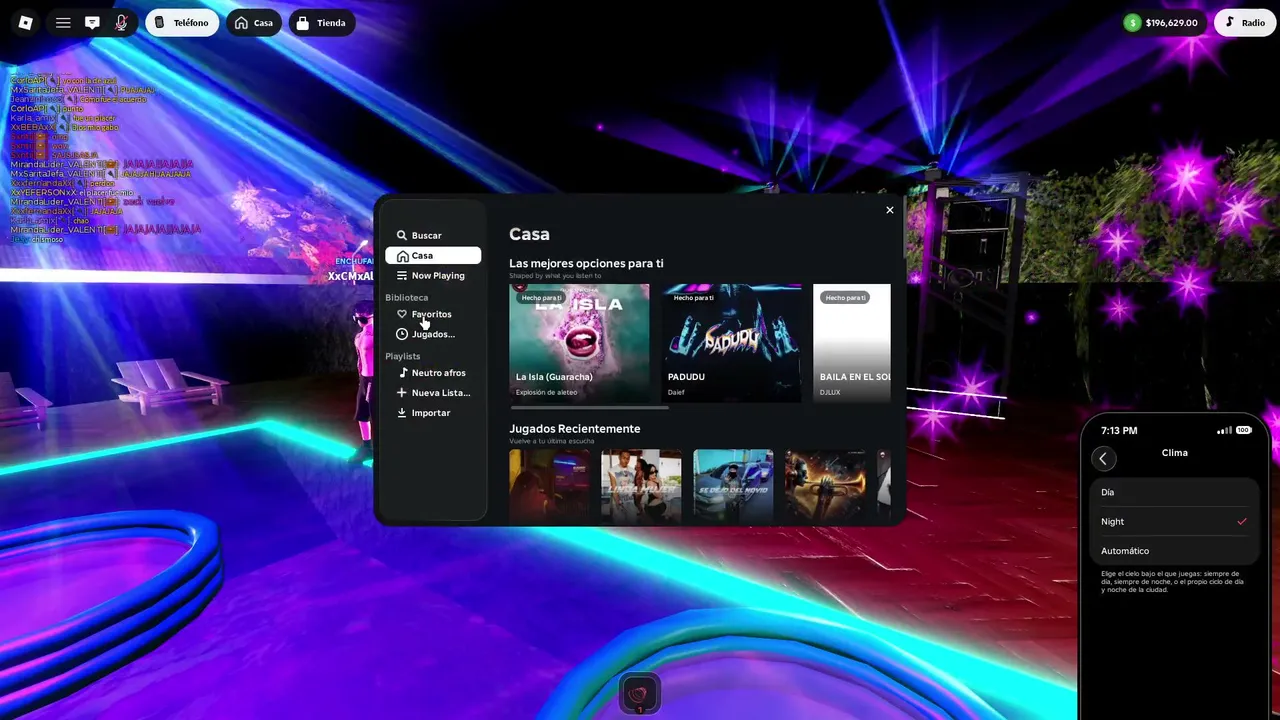Click the Biblioteca section label

point(407,298)
